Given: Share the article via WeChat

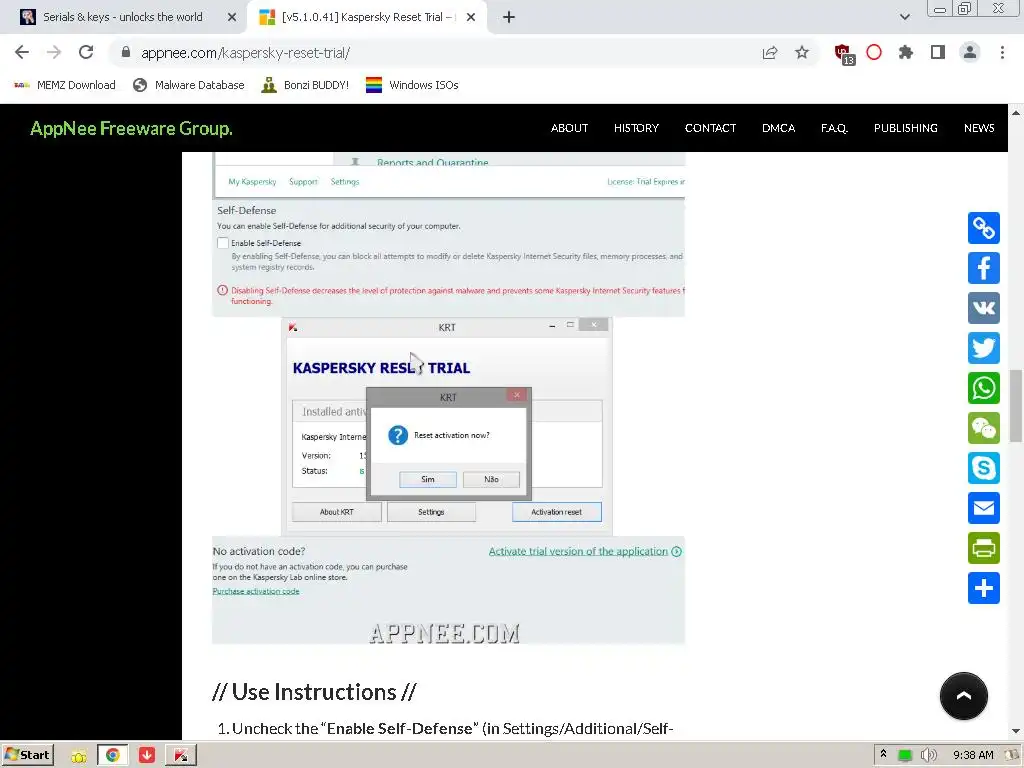Looking at the screenshot, I should (x=984, y=428).
